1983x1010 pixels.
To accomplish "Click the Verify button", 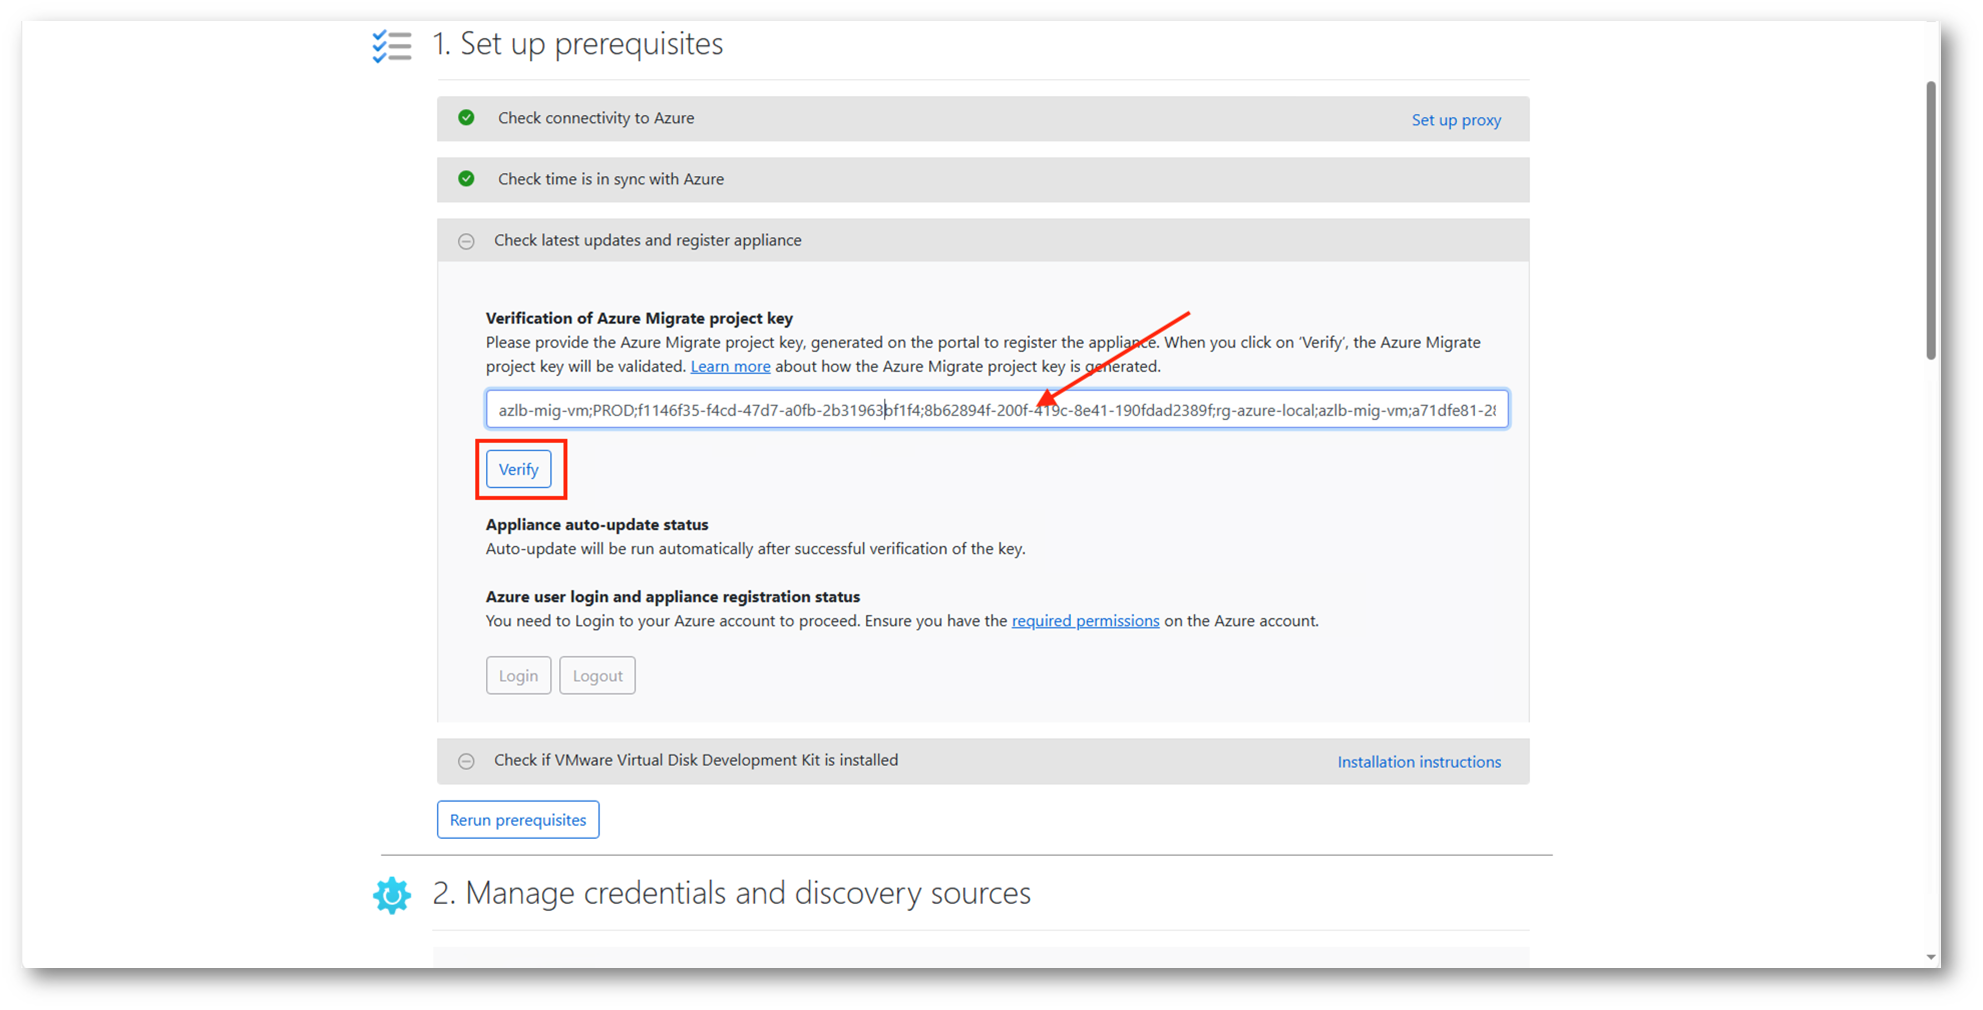I will 518,469.
